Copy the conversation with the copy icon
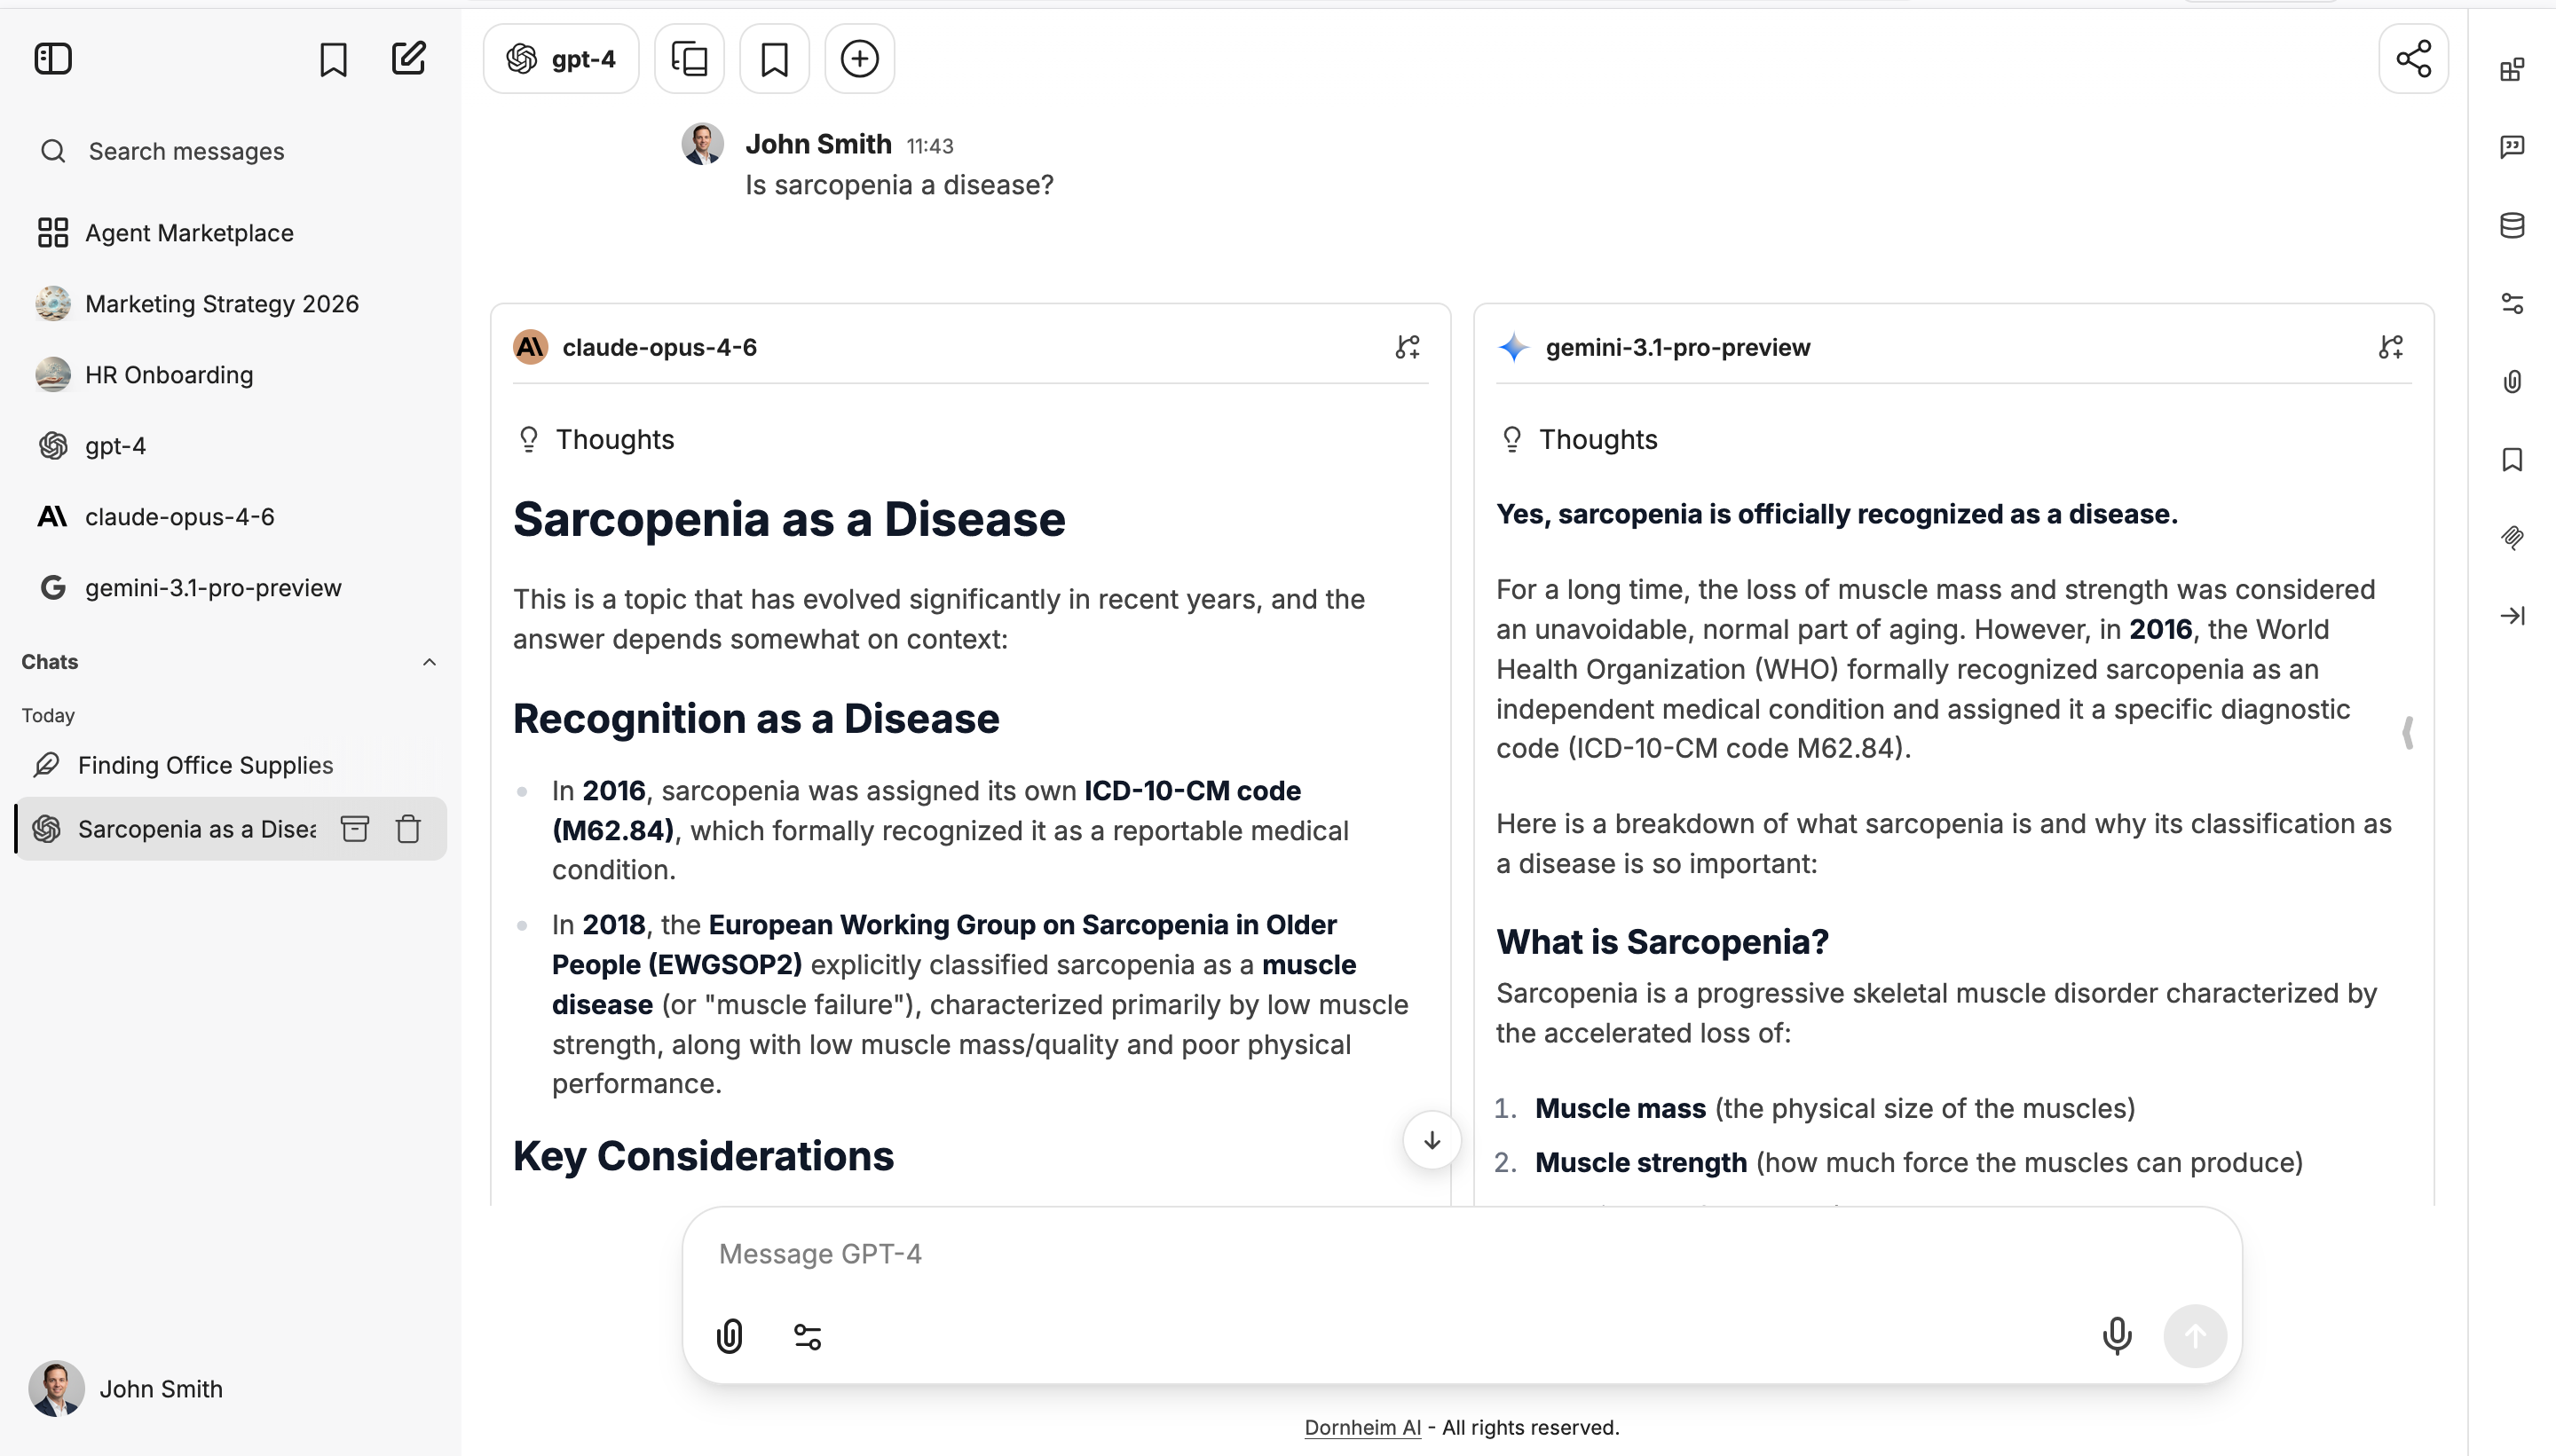2556x1456 pixels. (689, 58)
